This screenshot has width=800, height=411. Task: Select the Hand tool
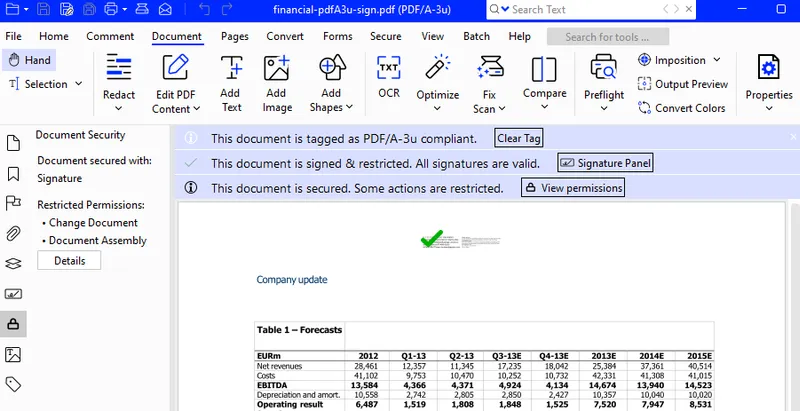tap(29, 60)
